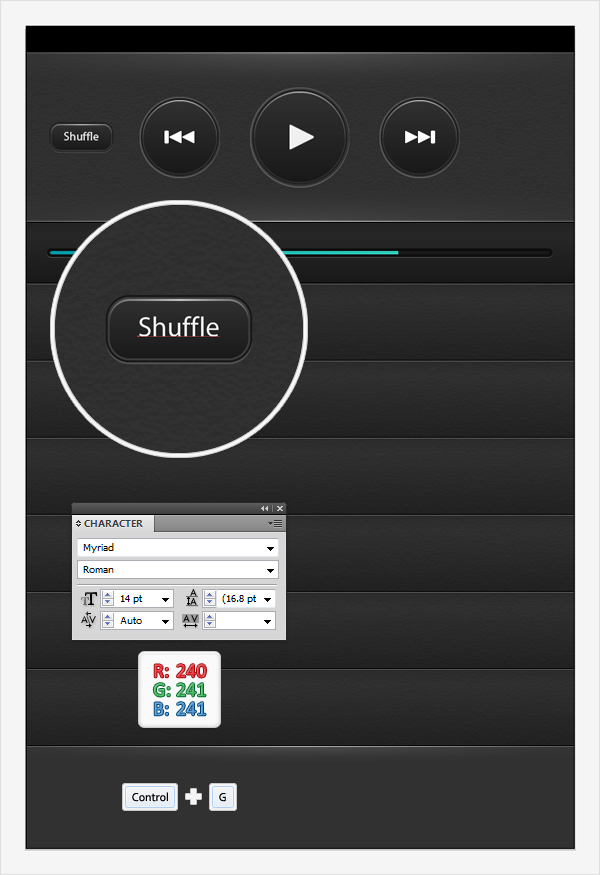The image size is (600, 875).
Task: Click the B: 241 color value
Action: pyautogui.click(x=180, y=709)
